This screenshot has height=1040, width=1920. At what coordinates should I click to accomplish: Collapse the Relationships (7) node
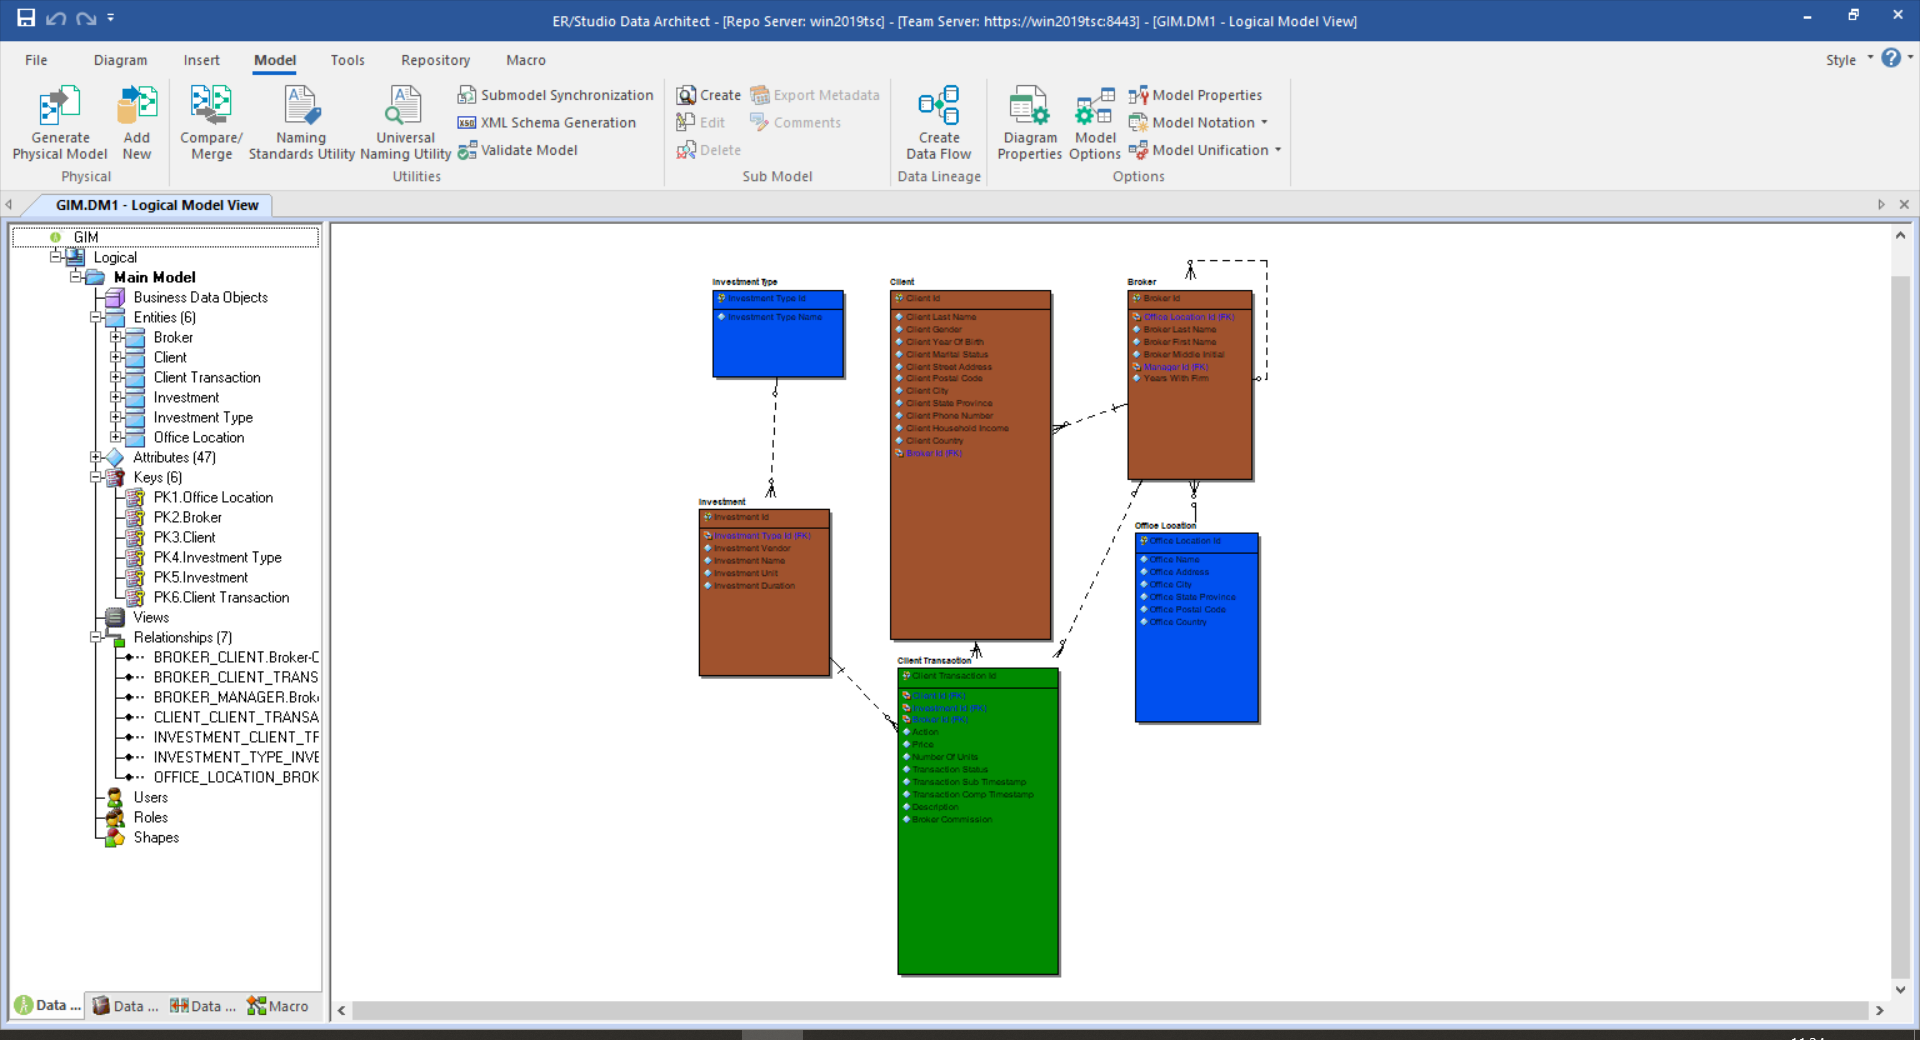(x=96, y=637)
